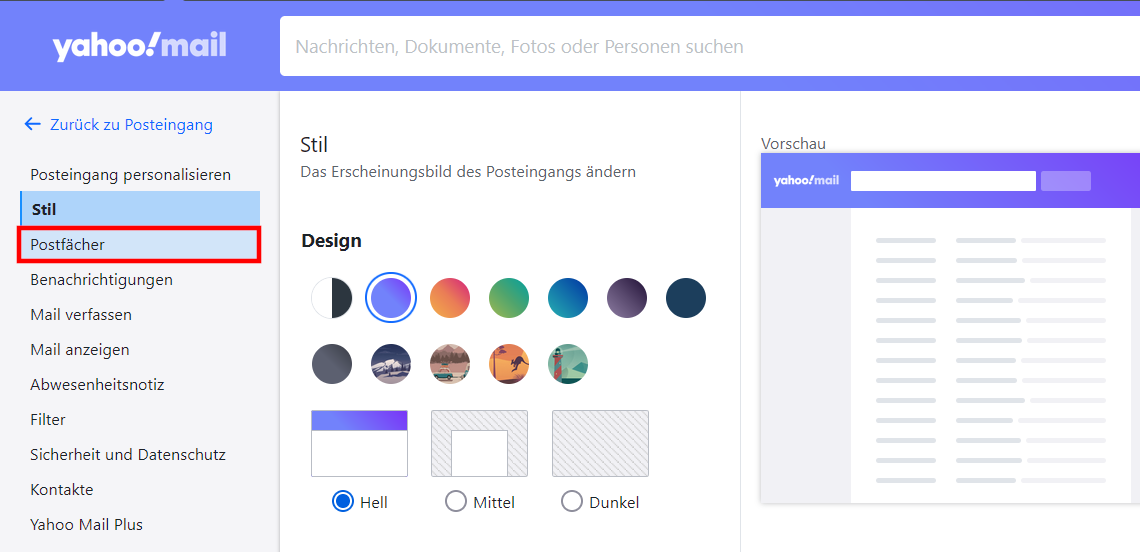Image resolution: width=1140 pixels, height=552 pixels.
Task: Open Abwesenheitsnotiz settings
Action: 97,385
